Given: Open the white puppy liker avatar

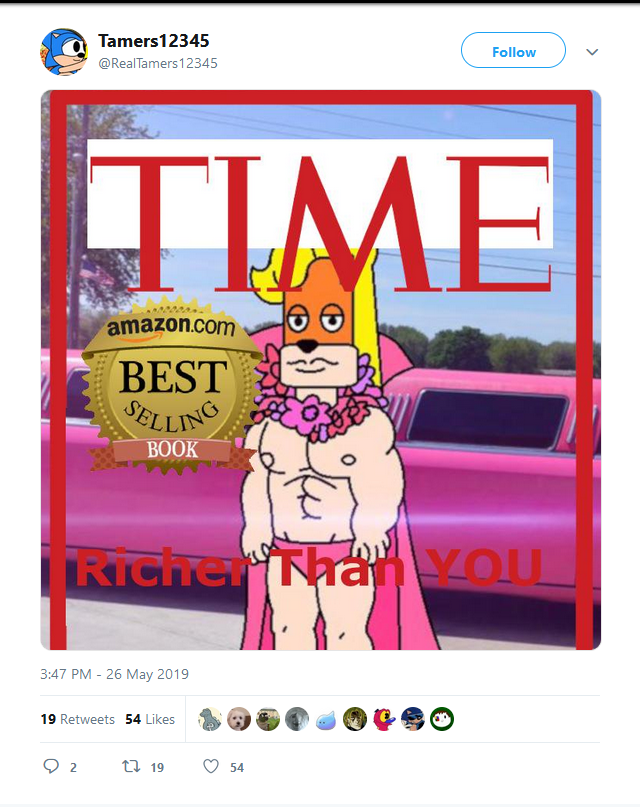Looking at the screenshot, I should [239, 719].
